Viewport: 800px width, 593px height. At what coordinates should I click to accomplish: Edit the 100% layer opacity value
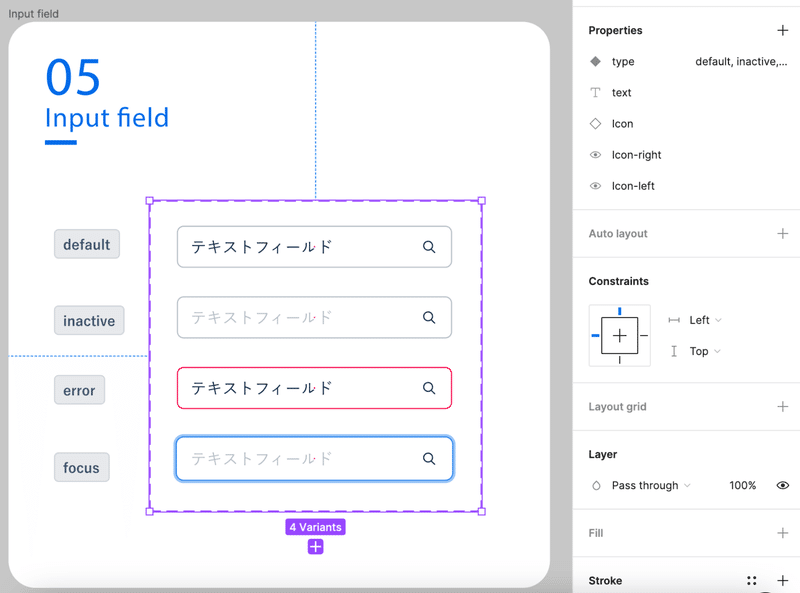(742, 485)
